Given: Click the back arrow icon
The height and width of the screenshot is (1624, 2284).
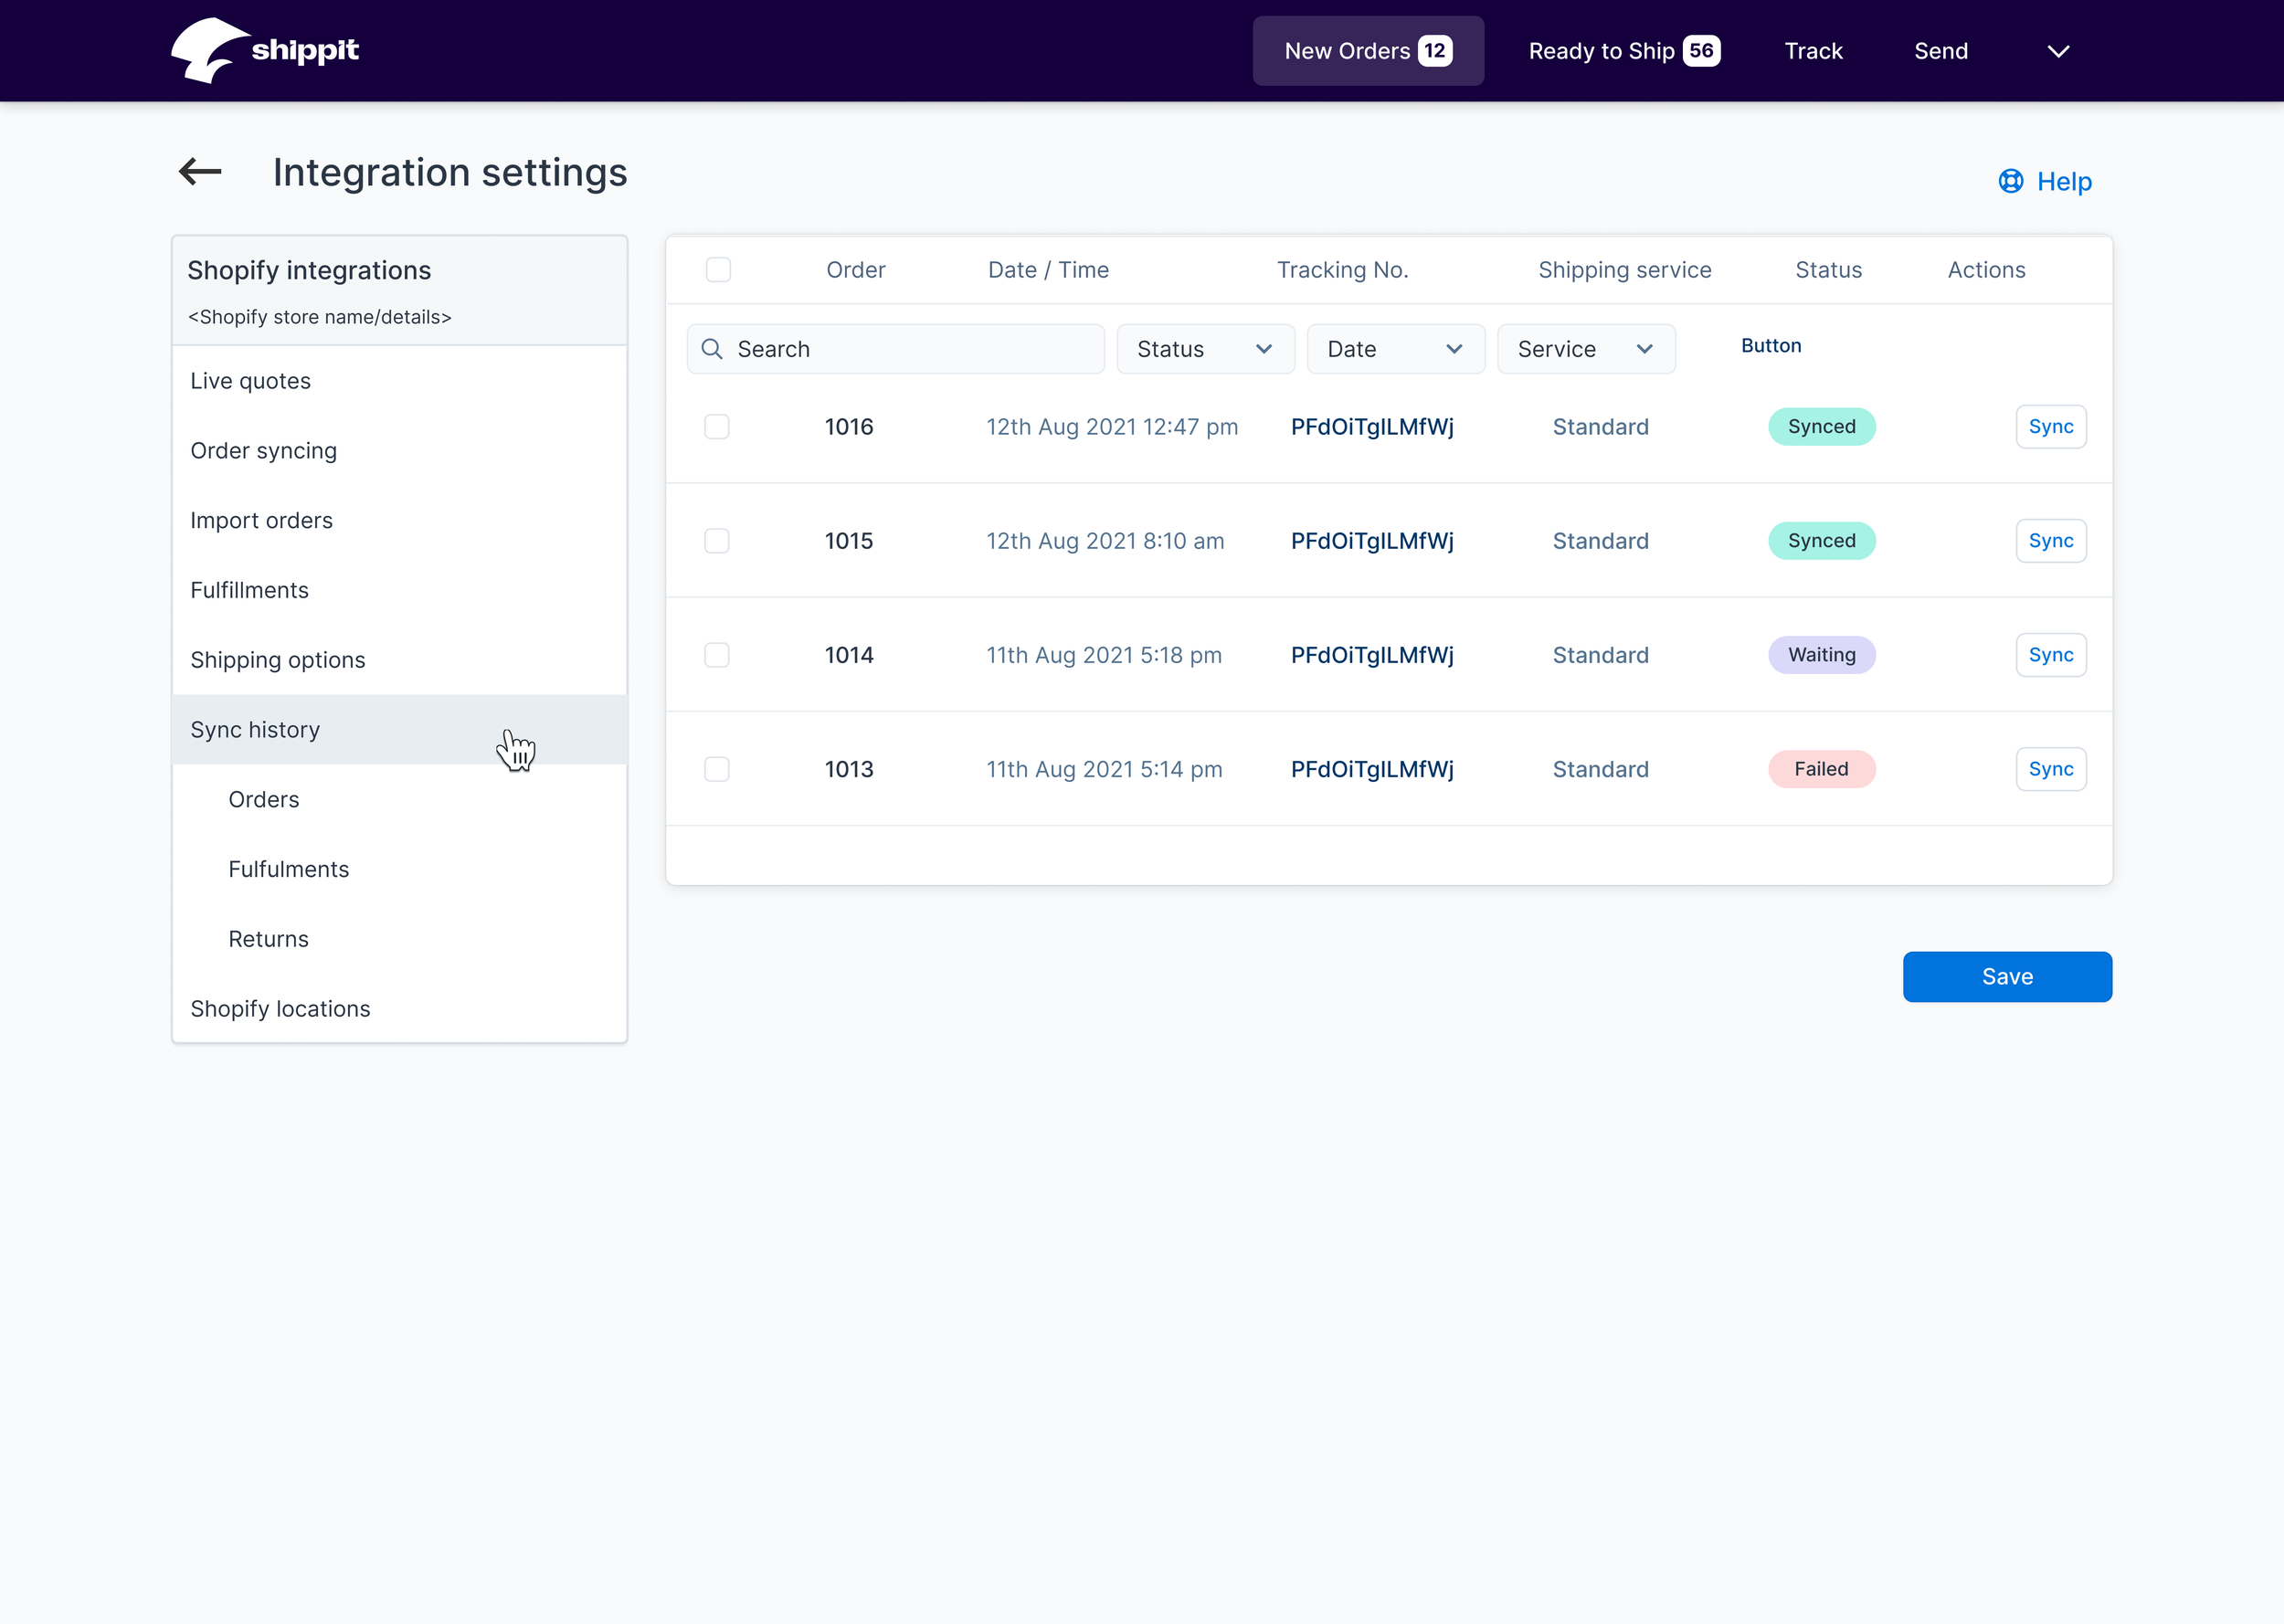Looking at the screenshot, I should point(200,172).
